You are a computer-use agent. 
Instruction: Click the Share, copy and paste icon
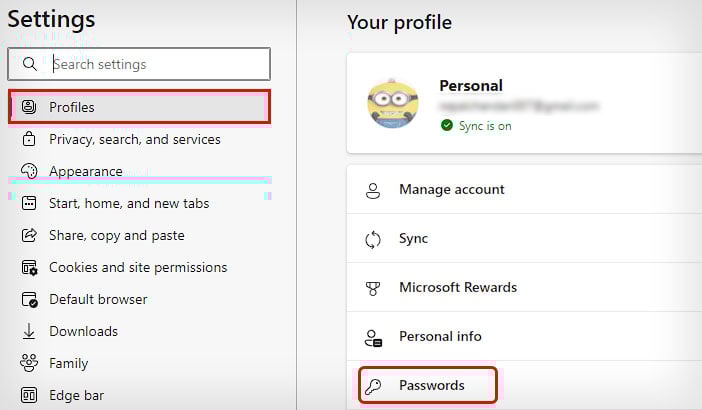[29, 235]
